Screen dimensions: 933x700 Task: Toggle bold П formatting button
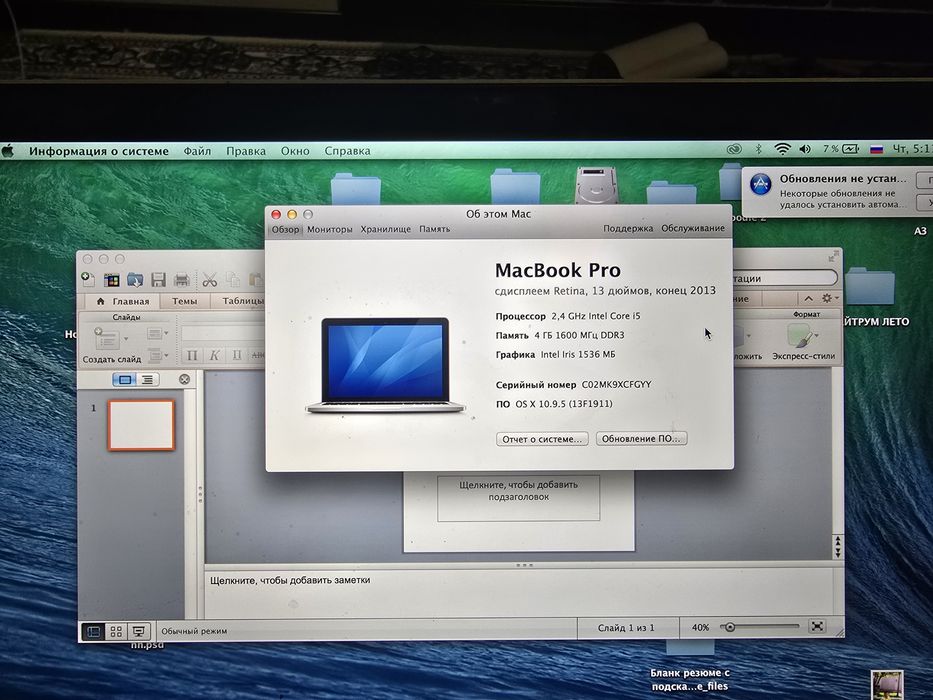pos(192,355)
